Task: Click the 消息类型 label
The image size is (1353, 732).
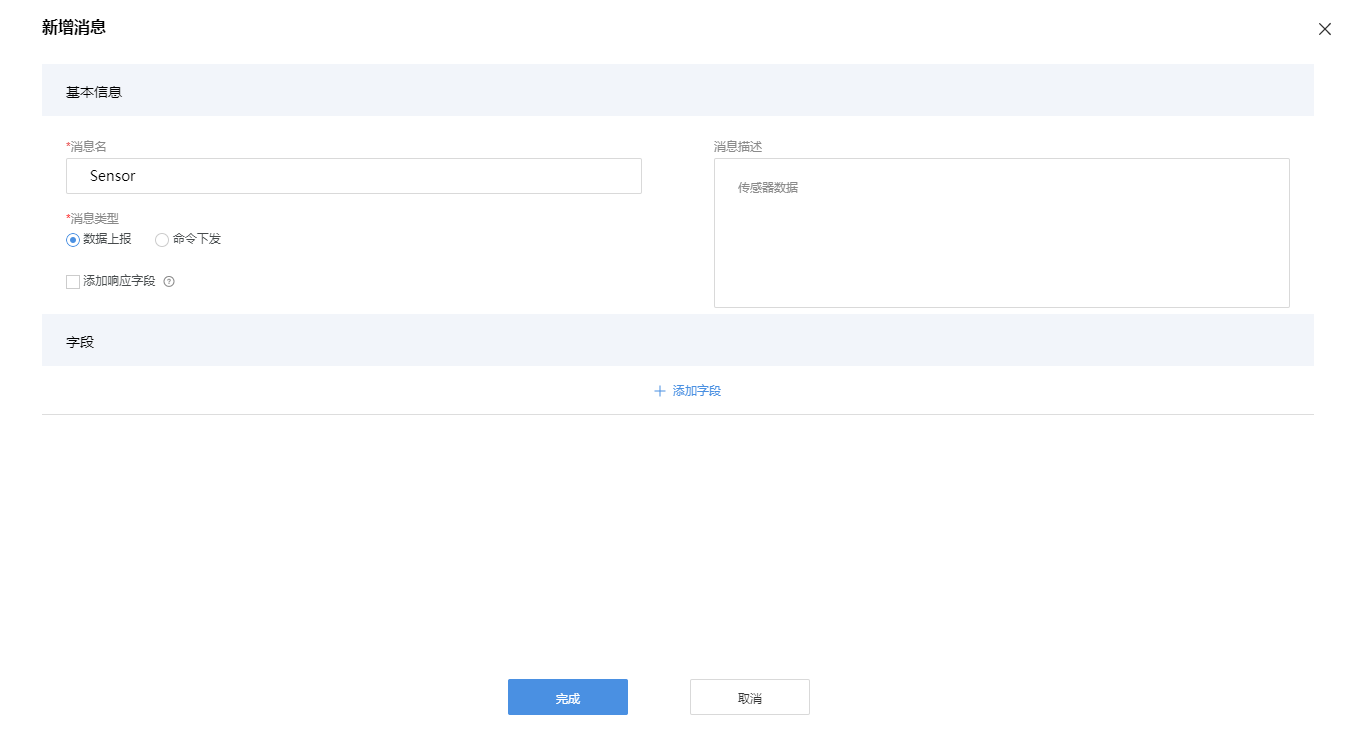Action: tap(92, 218)
